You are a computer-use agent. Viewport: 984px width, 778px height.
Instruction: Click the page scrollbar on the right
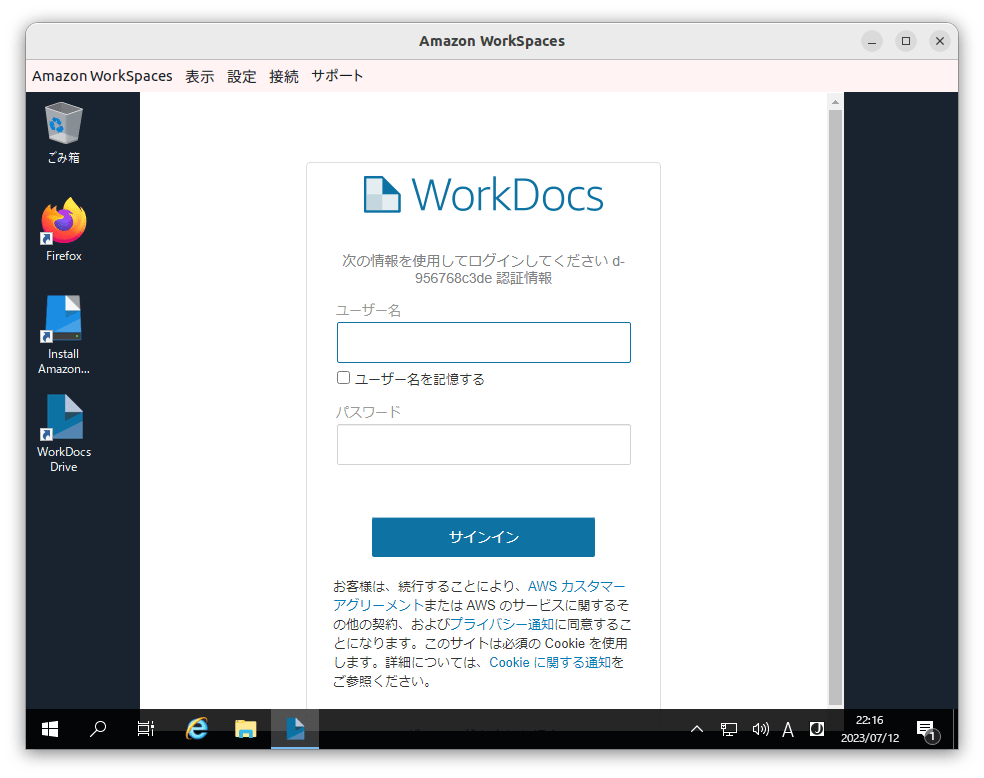834,400
